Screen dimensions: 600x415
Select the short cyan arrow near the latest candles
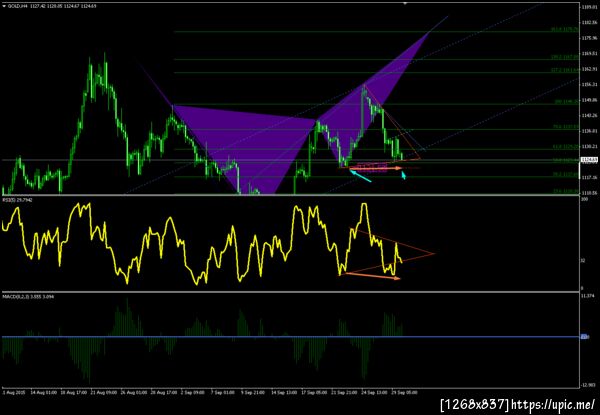(403, 176)
